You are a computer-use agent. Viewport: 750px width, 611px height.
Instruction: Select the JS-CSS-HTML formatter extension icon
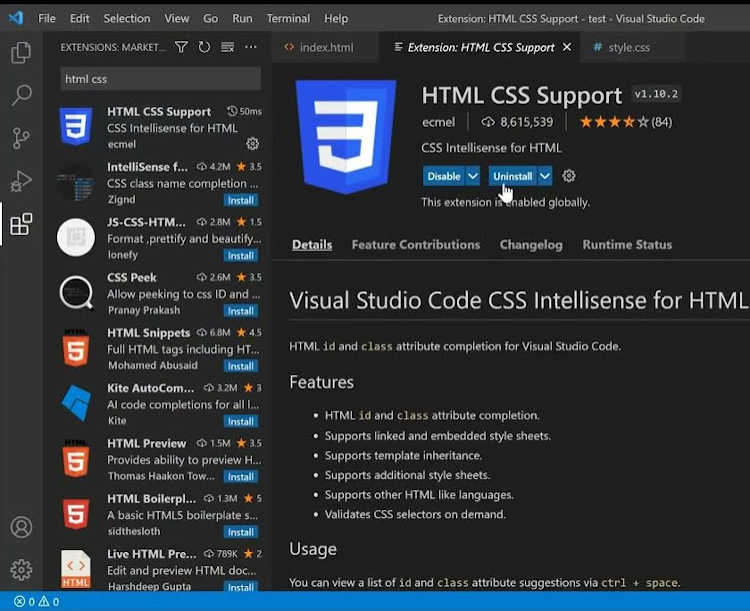76,237
